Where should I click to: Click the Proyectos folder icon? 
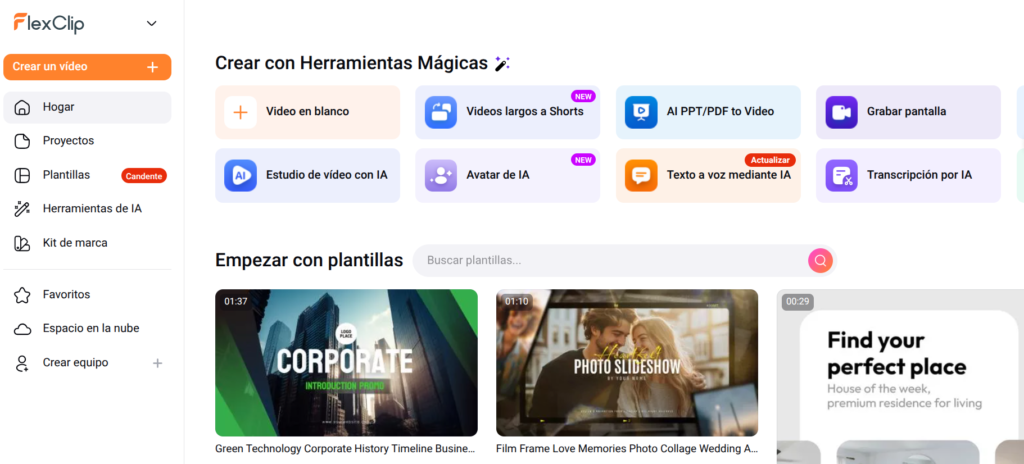pyautogui.click(x=22, y=141)
